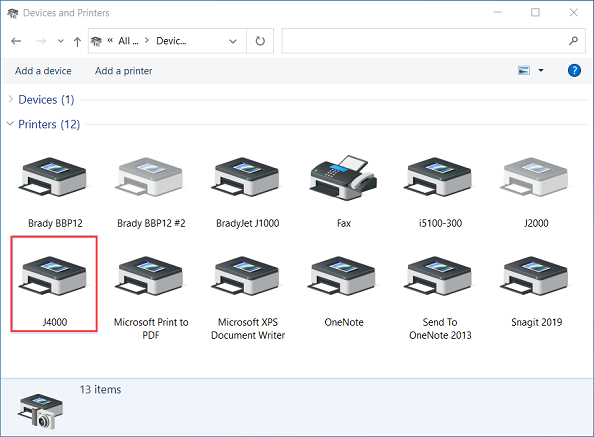
Task: Select the i5100-300 printer icon
Action: pyautogui.click(x=439, y=176)
